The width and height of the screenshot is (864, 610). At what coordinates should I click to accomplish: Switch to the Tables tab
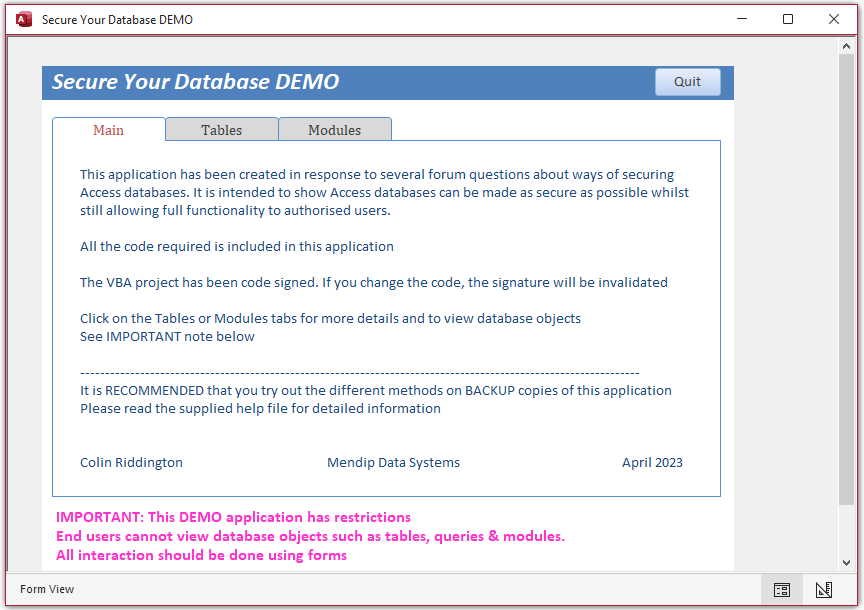click(222, 130)
